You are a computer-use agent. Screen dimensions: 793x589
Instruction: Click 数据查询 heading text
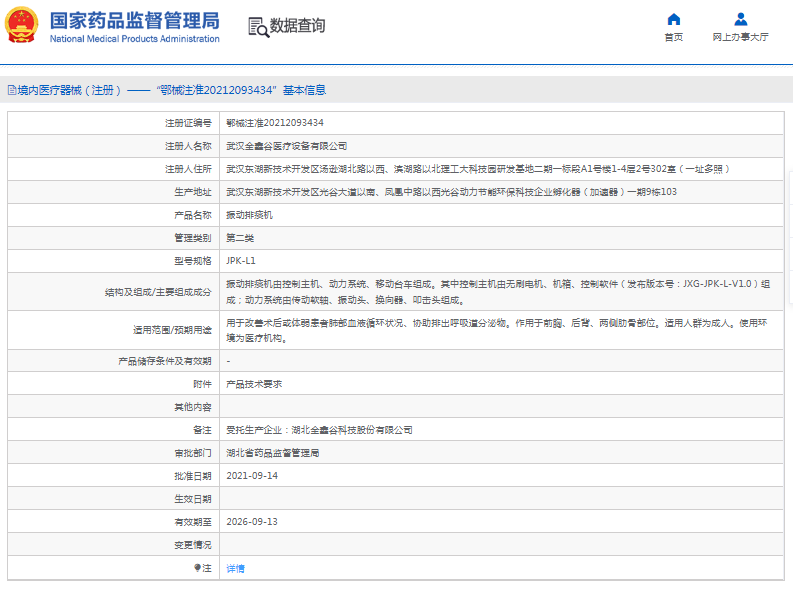pyautogui.click(x=297, y=25)
